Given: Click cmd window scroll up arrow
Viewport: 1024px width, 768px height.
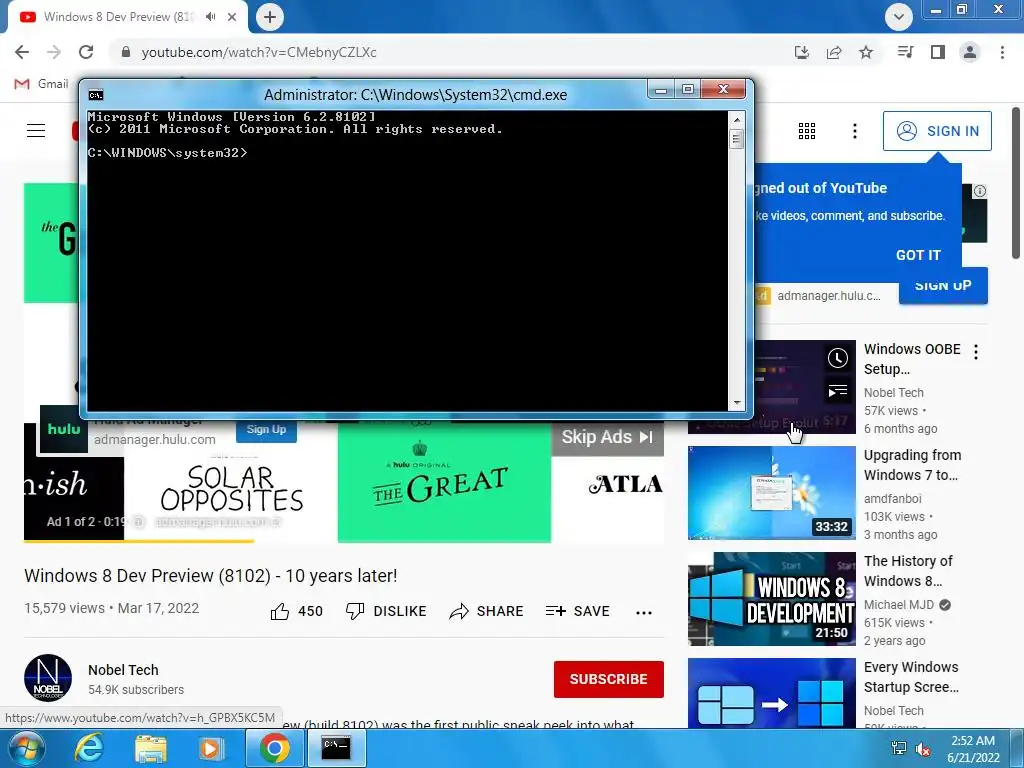Looking at the screenshot, I should (737, 120).
